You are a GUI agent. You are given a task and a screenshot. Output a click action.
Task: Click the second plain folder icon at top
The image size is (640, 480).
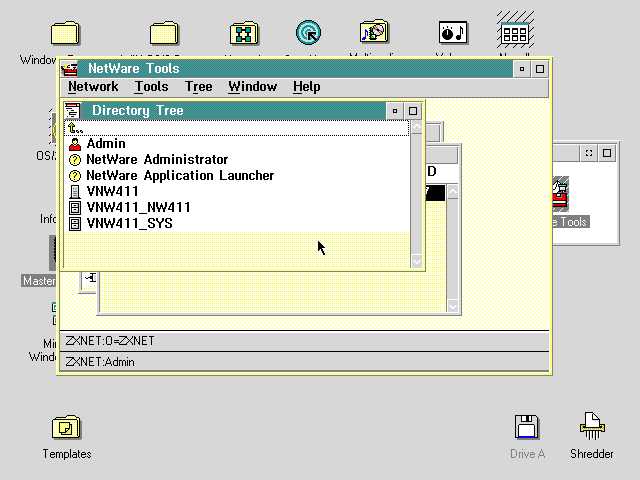coord(164,33)
